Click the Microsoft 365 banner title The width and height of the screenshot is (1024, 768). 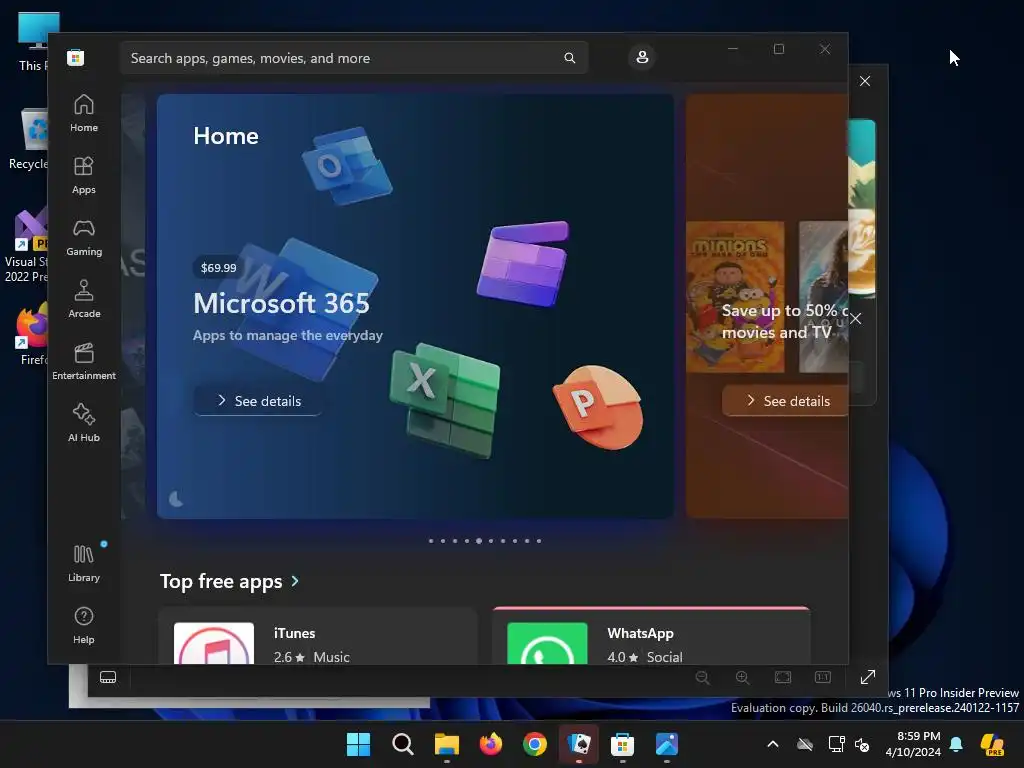coord(281,303)
